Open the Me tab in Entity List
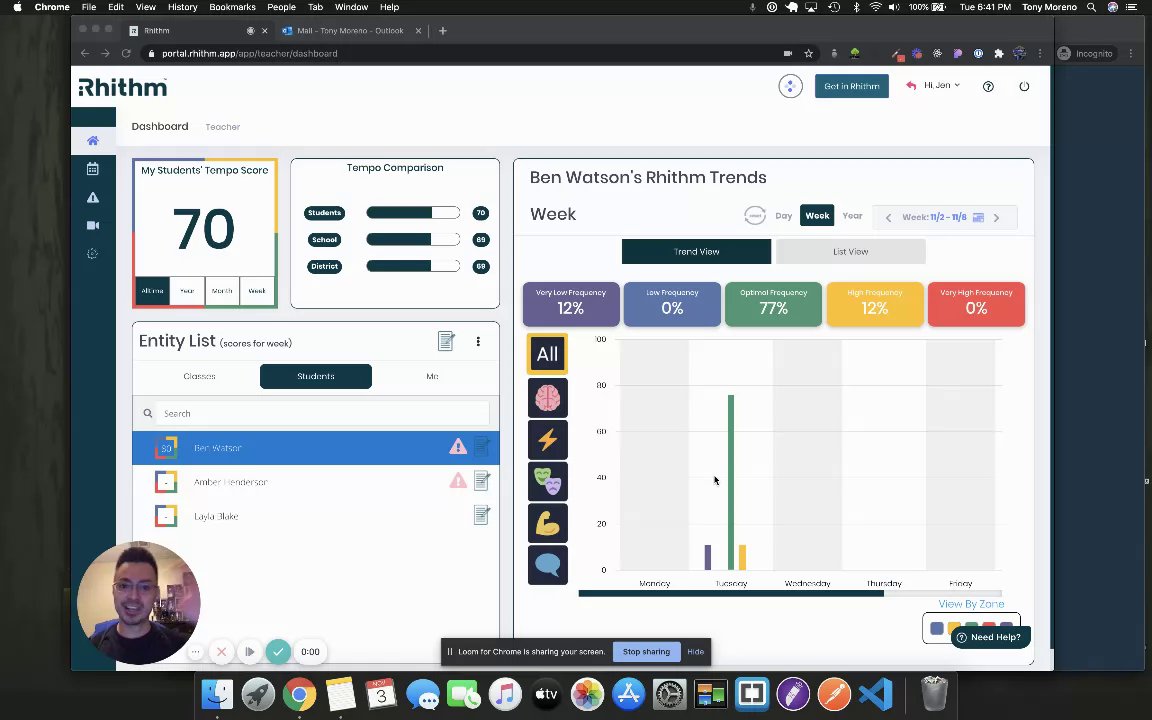The width and height of the screenshot is (1152, 720). 432,376
